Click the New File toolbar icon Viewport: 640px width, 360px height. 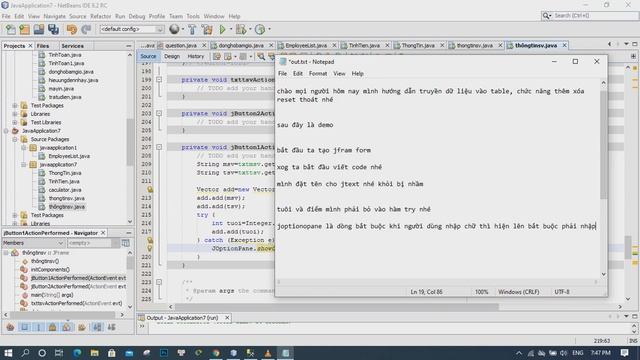pos(11,29)
